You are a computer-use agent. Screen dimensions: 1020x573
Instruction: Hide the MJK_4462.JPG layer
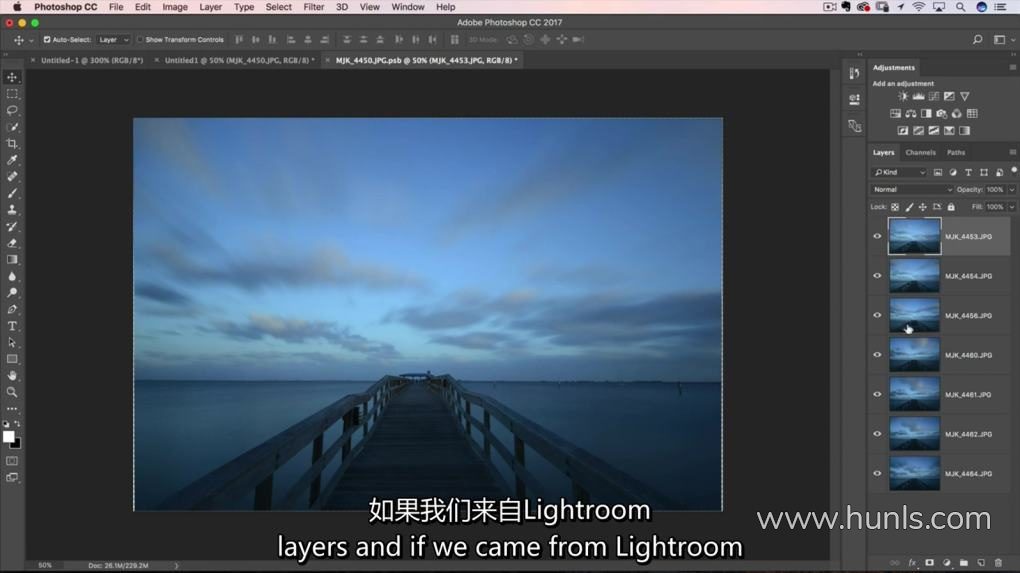(877, 434)
